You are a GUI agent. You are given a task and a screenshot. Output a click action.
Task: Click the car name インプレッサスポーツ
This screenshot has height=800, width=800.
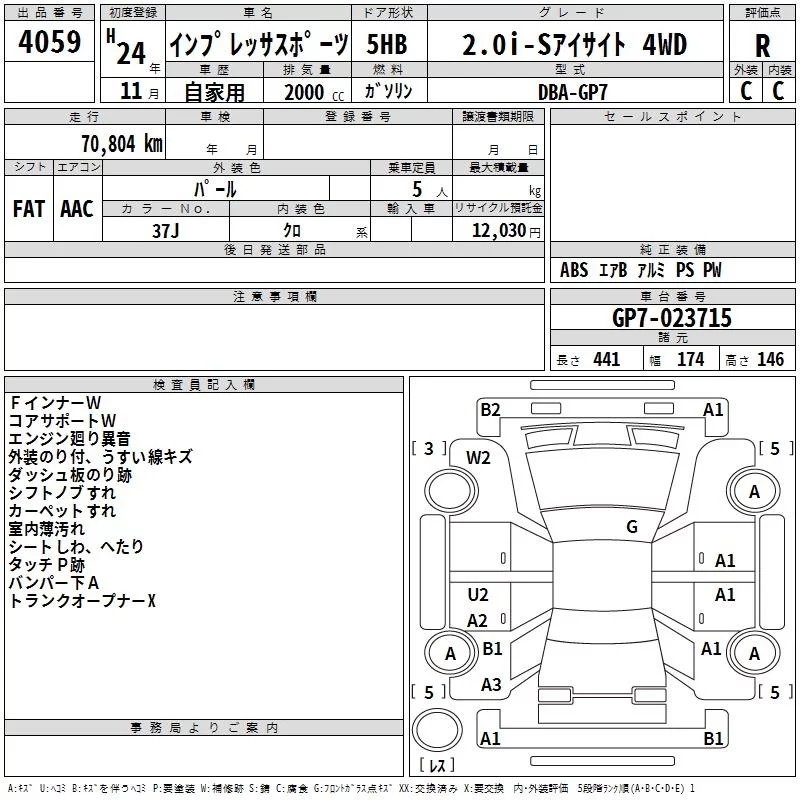point(259,44)
